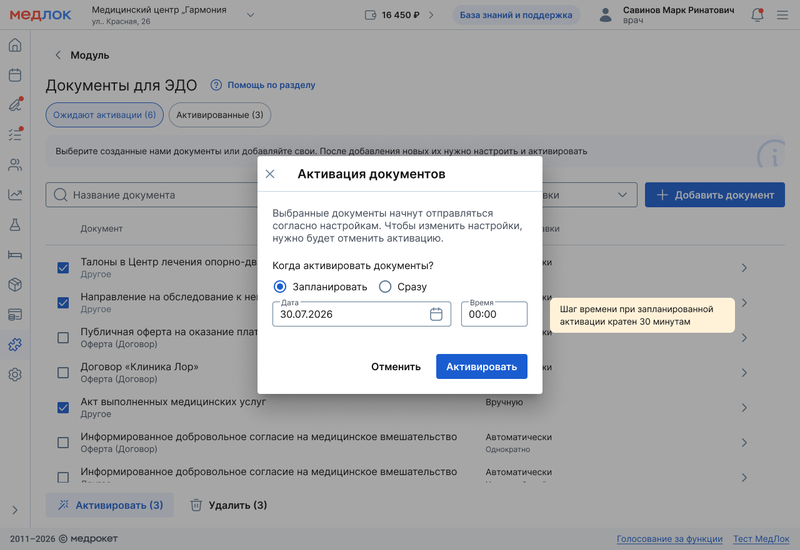Open the modules puzzle icon in sidebar

point(15,344)
